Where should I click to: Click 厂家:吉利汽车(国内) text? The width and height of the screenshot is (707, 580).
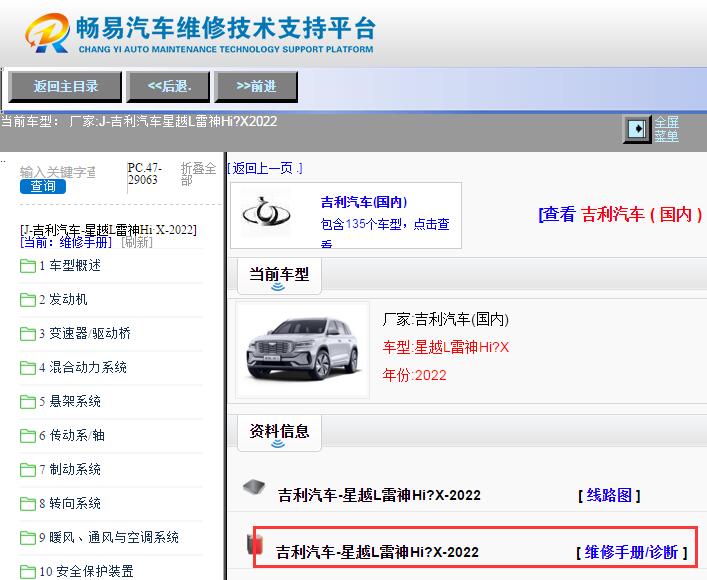coord(445,319)
